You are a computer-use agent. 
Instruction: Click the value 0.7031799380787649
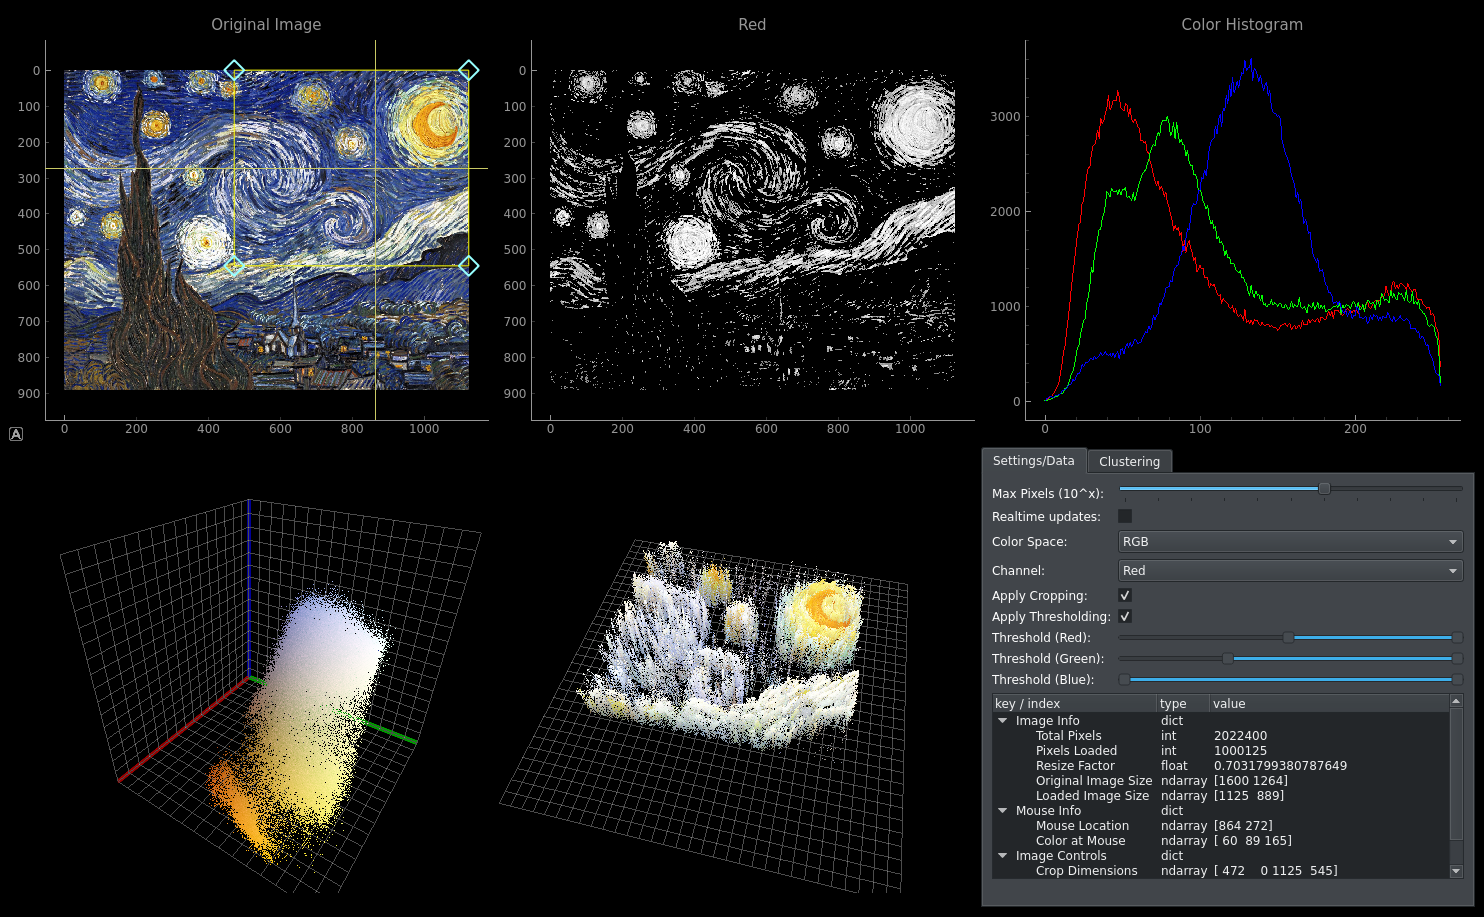1280,765
